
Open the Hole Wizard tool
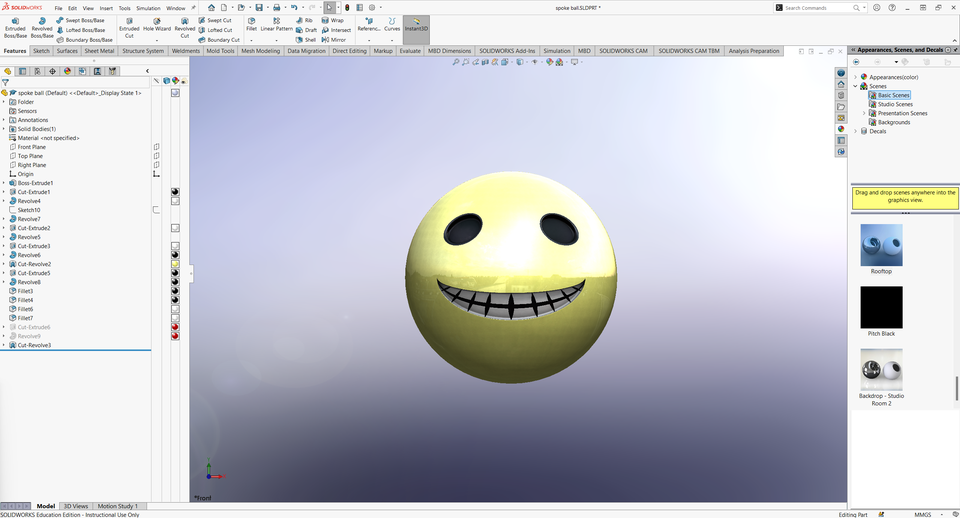(156, 25)
